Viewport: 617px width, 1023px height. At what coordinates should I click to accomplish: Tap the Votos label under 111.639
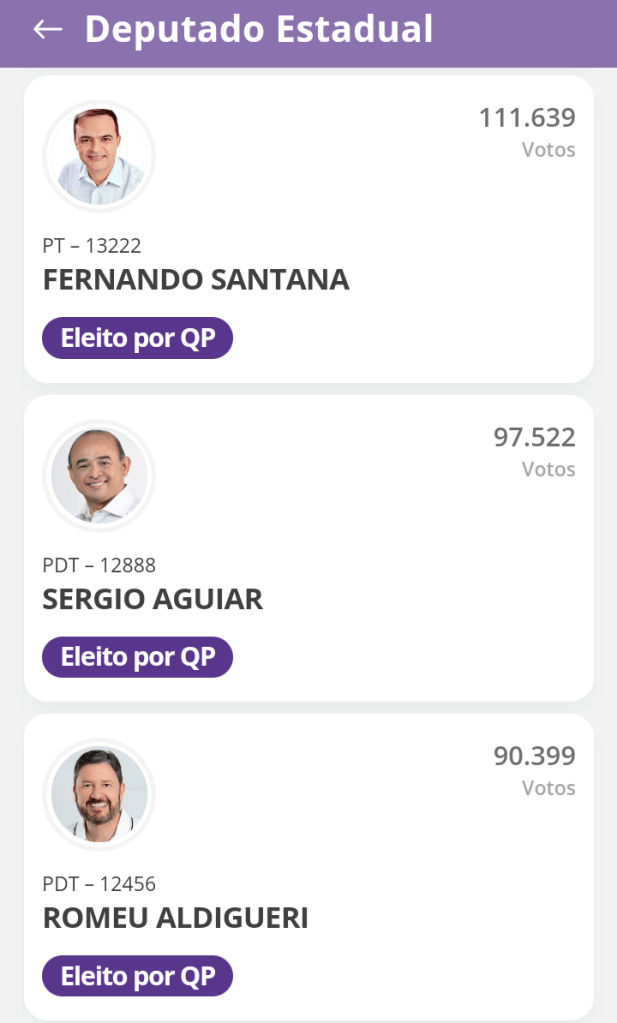tap(548, 150)
